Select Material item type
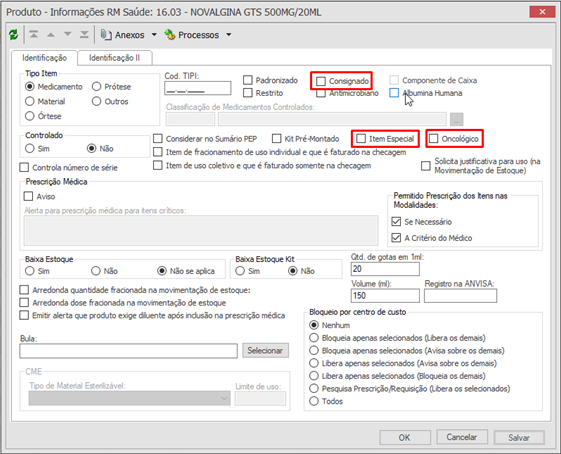This screenshot has height=454, width=561. point(30,101)
